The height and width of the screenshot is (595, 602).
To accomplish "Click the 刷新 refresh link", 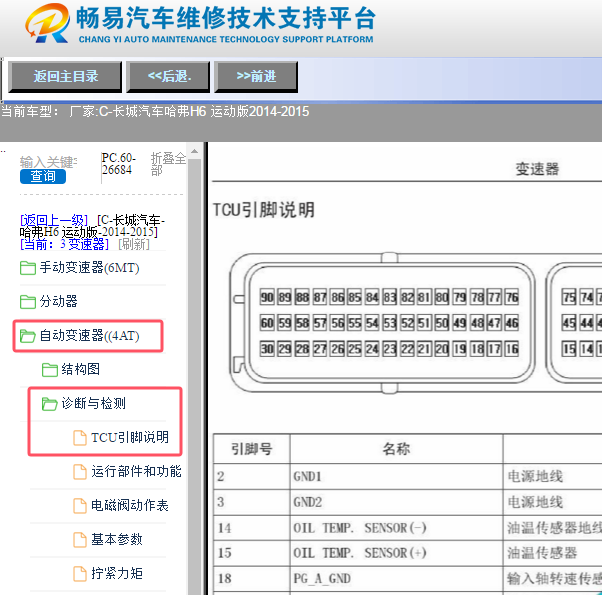I will (134, 244).
